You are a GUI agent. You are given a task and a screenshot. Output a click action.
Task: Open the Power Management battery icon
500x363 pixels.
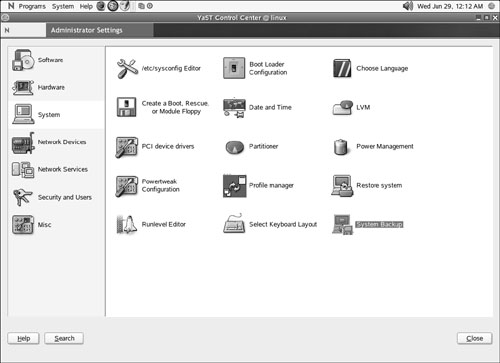pyautogui.click(x=341, y=147)
